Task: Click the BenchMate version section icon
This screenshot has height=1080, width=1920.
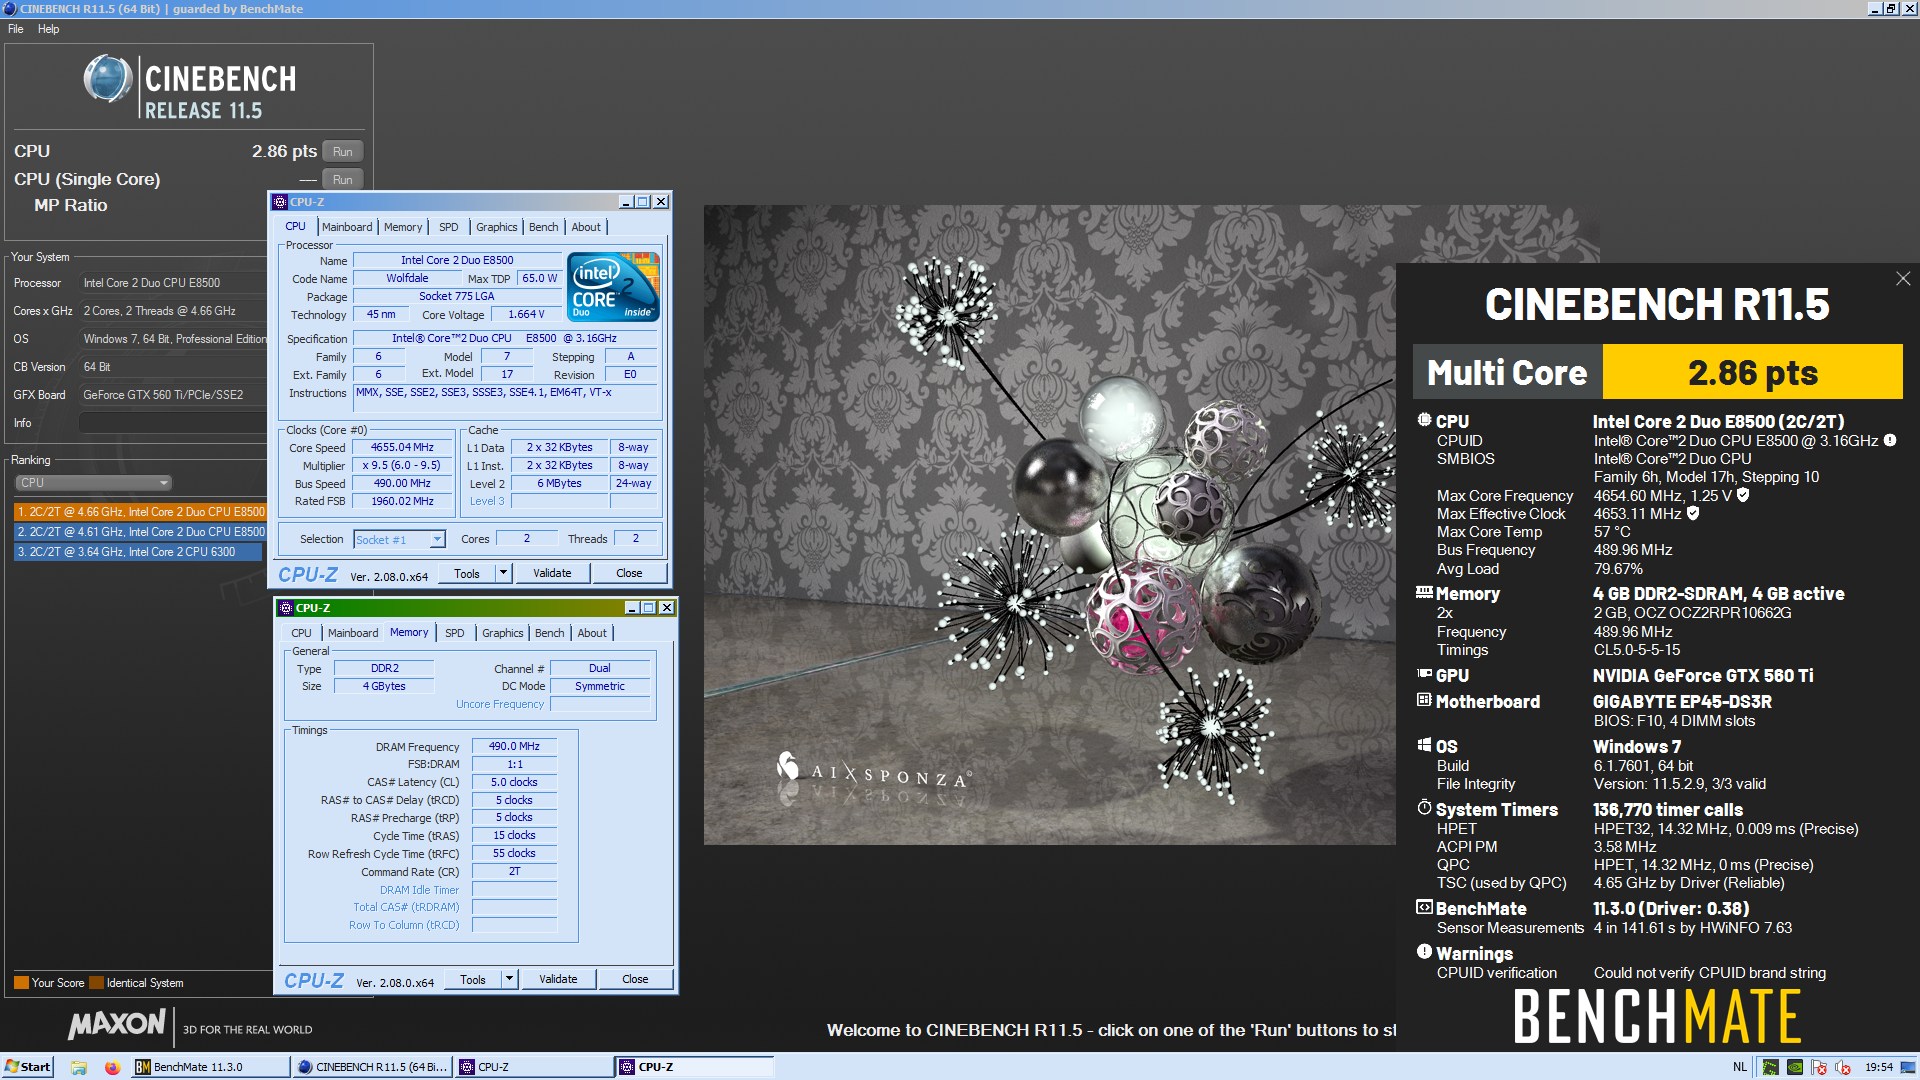Action: pyautogui.click(x=1424, y=908)
